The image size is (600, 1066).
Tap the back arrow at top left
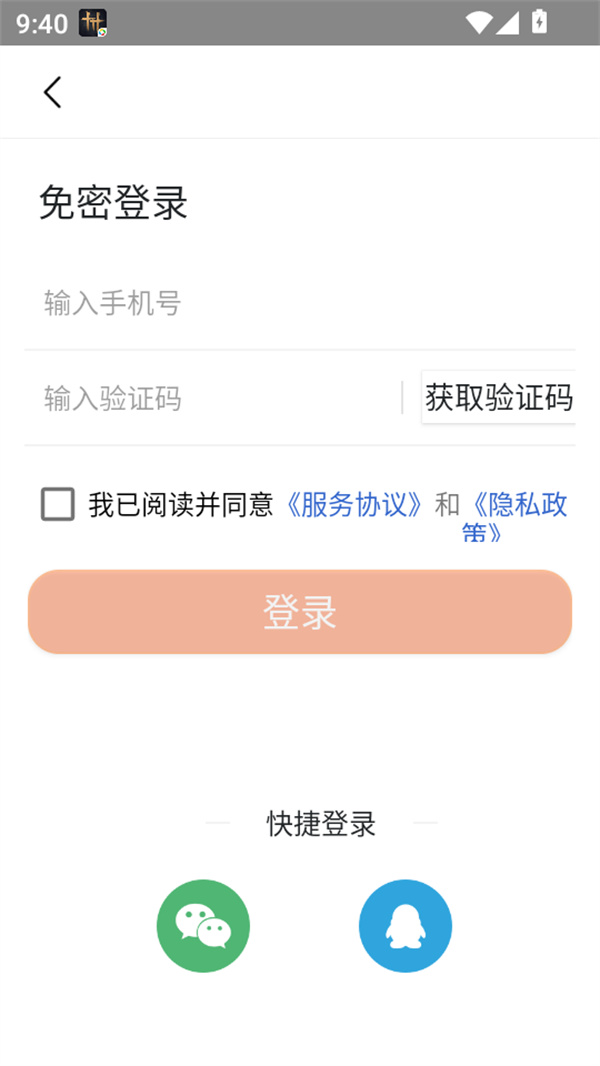click(x=52, y=91)
